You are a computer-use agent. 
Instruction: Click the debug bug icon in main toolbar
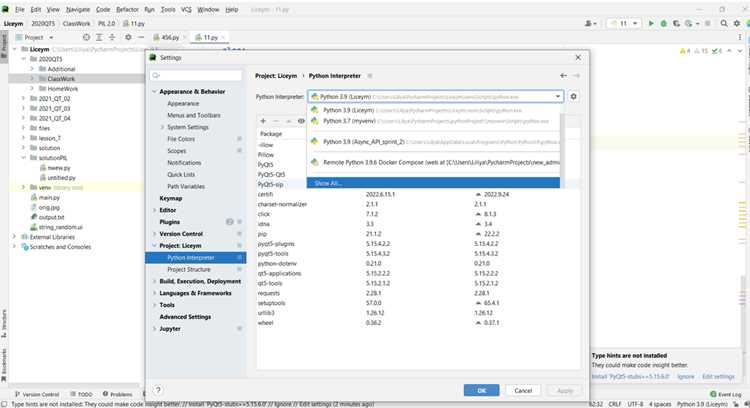663,23
